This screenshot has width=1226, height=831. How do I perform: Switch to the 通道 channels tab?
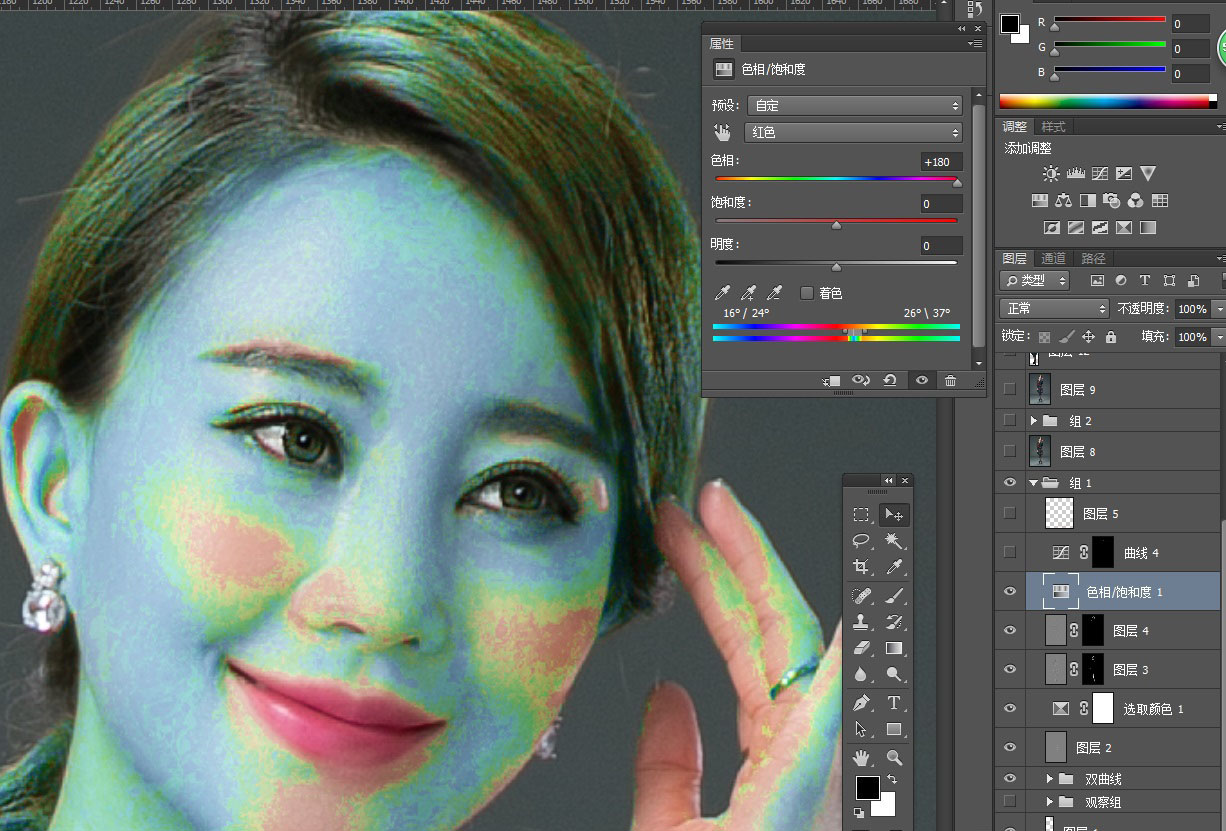[x=1053, y=258]
